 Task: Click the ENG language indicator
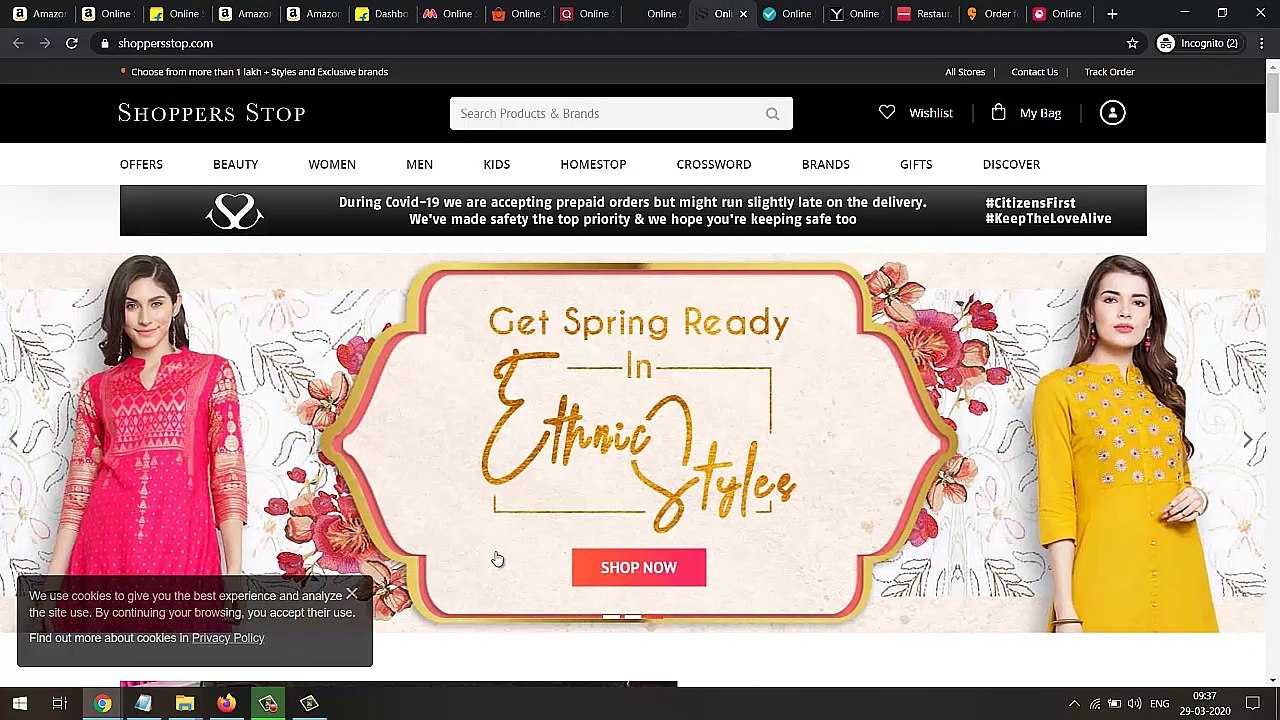(x=1160, y=704)
